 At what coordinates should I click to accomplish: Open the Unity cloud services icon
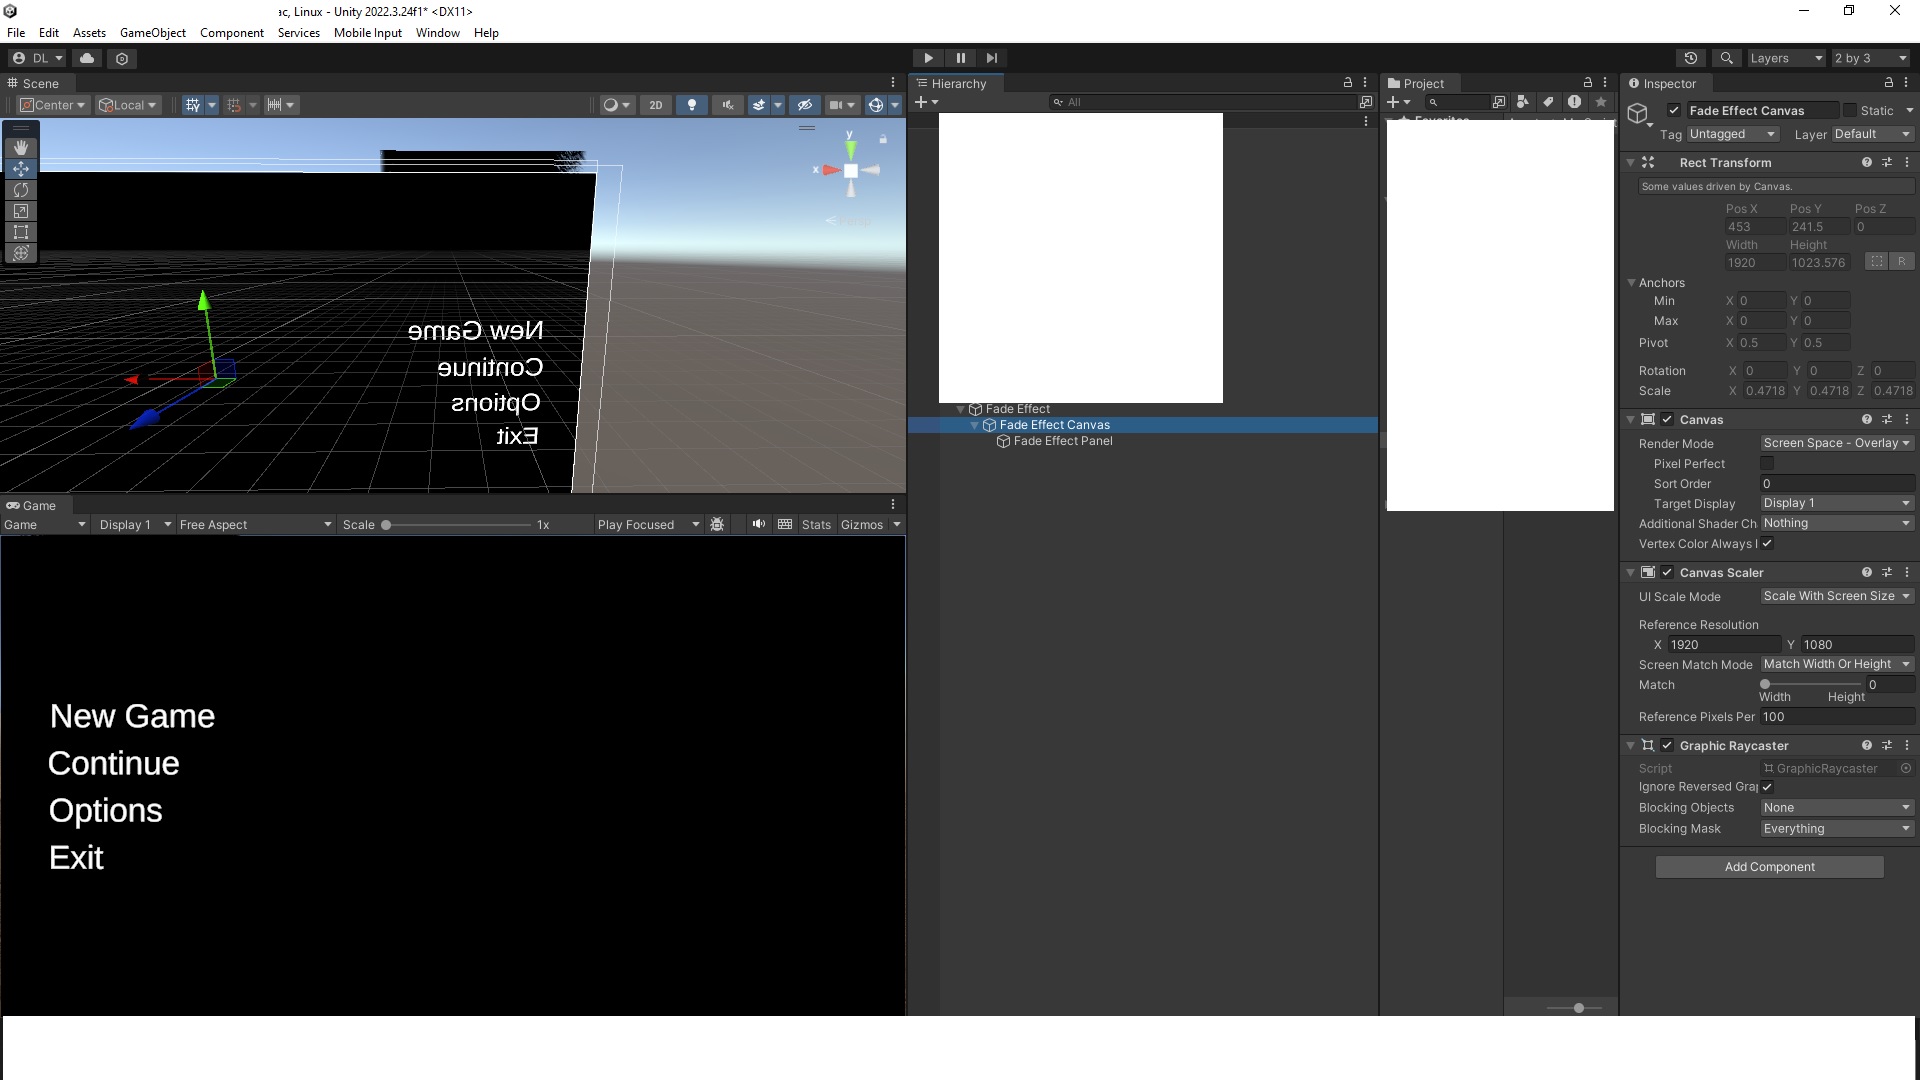coord(86,58)
